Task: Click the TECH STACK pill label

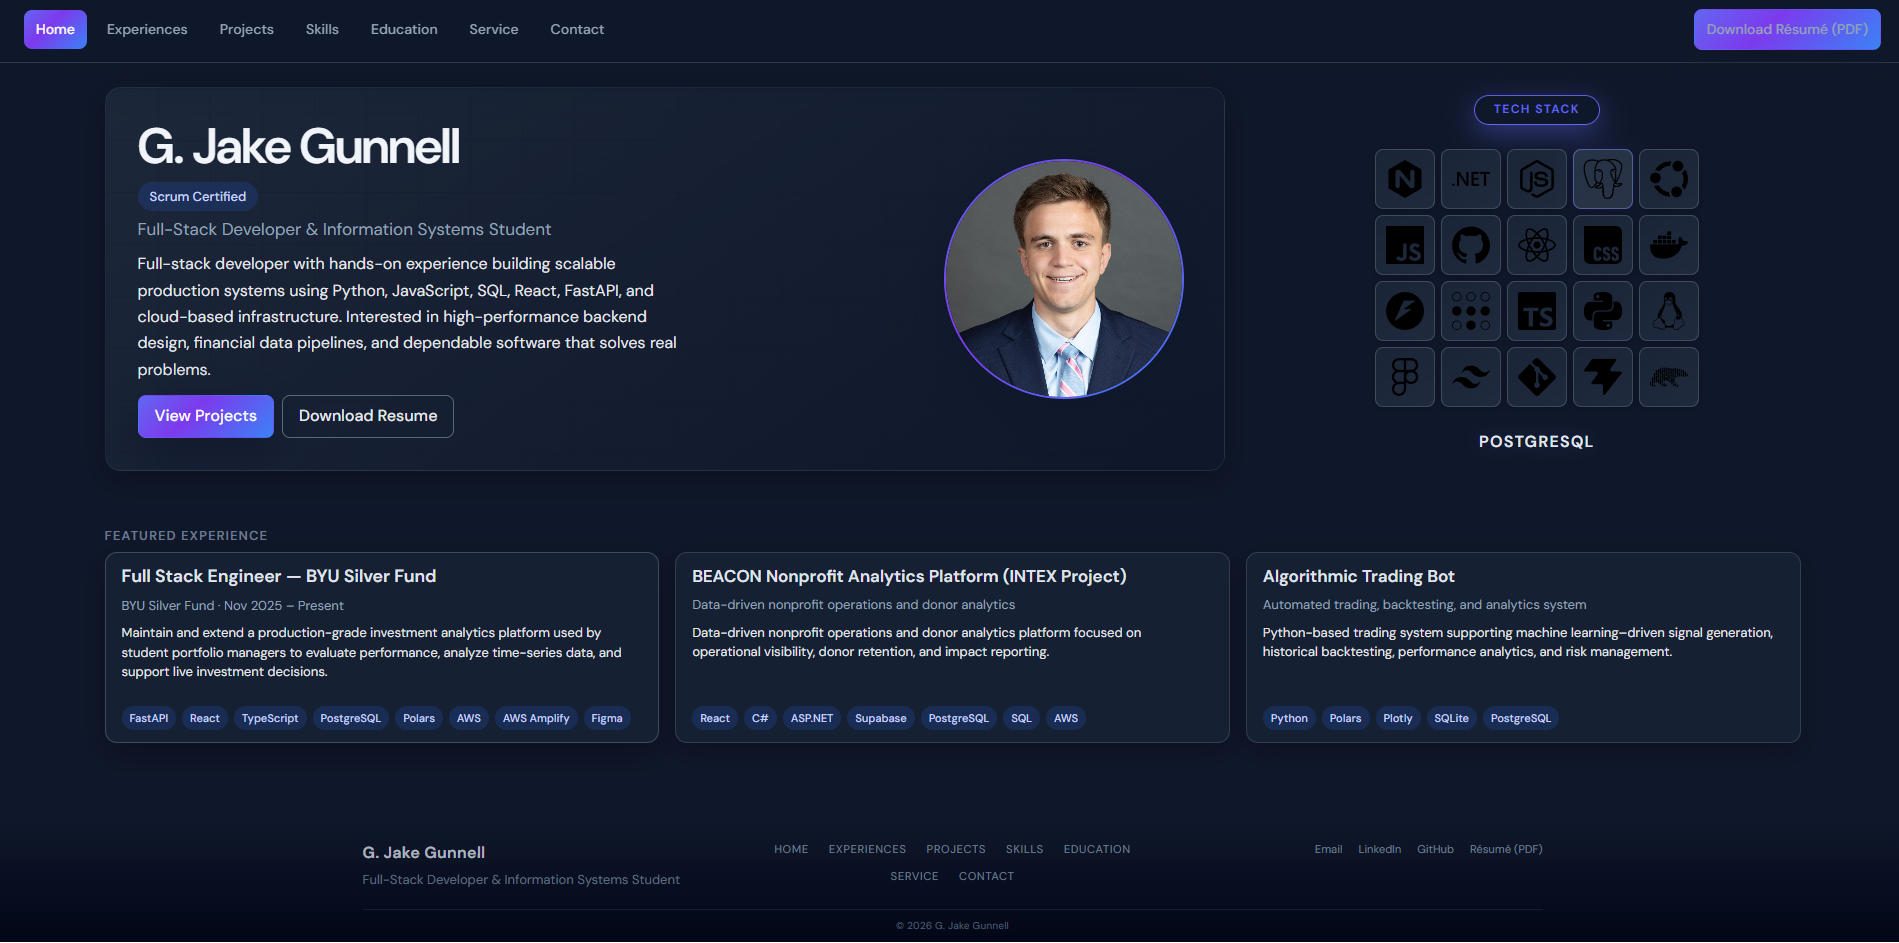Action: point(1536,109)
